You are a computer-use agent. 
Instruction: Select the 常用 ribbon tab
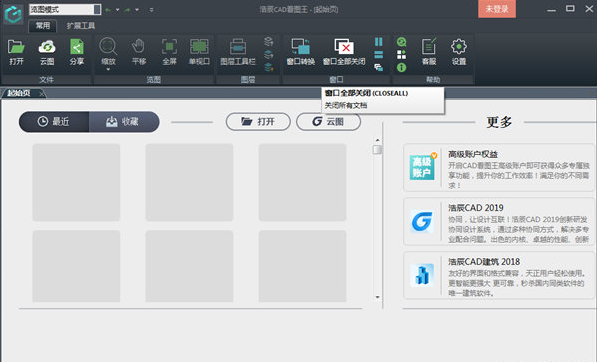(x=43, y=26)
